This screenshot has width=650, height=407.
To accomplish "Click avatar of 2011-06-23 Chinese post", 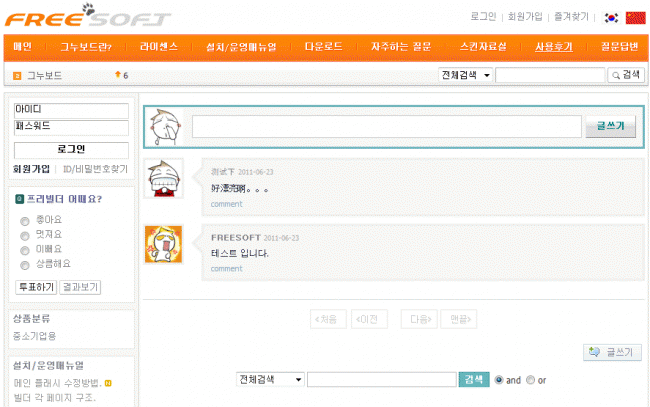I will [164, 178].
